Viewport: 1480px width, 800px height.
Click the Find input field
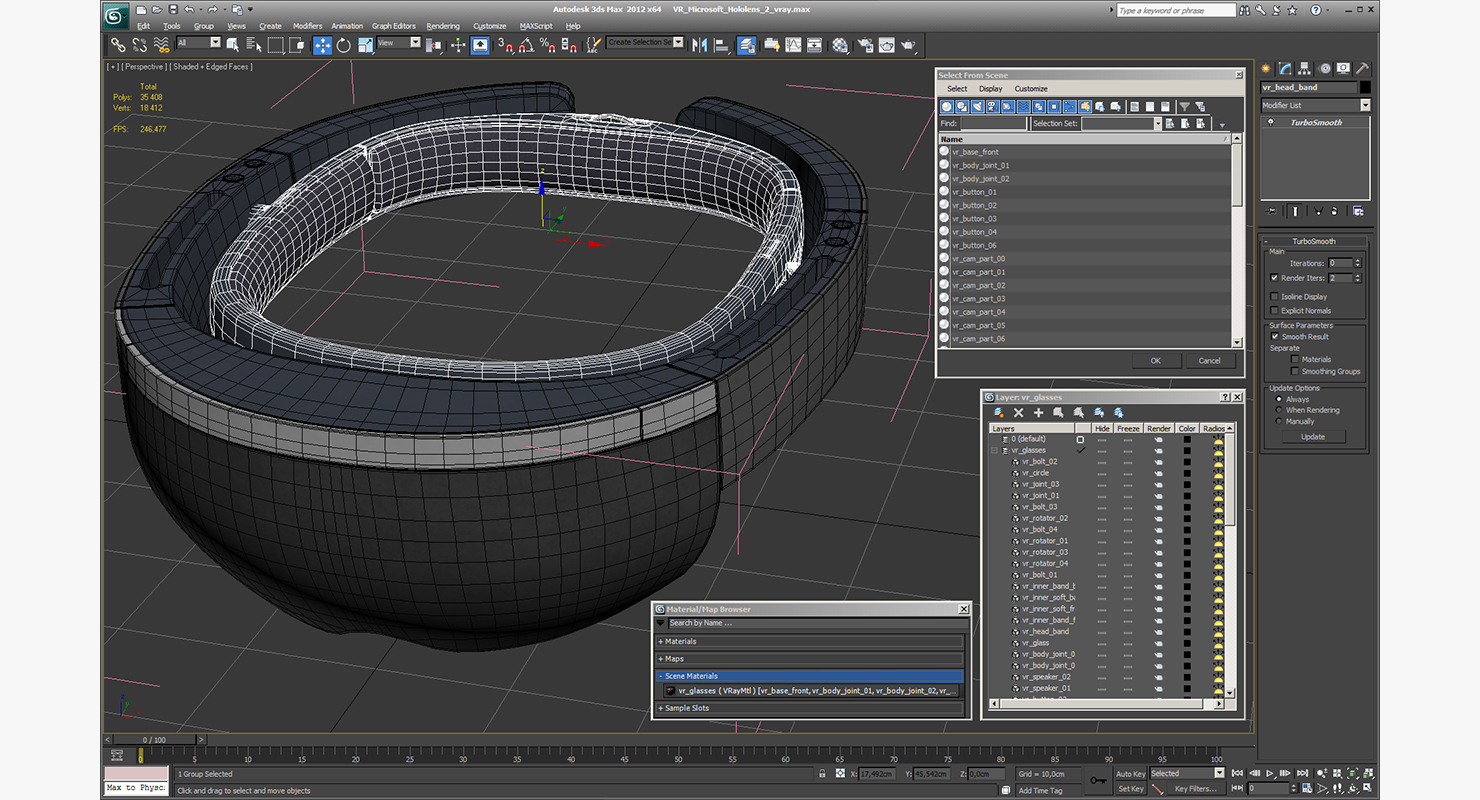click(x=992, y=124)
